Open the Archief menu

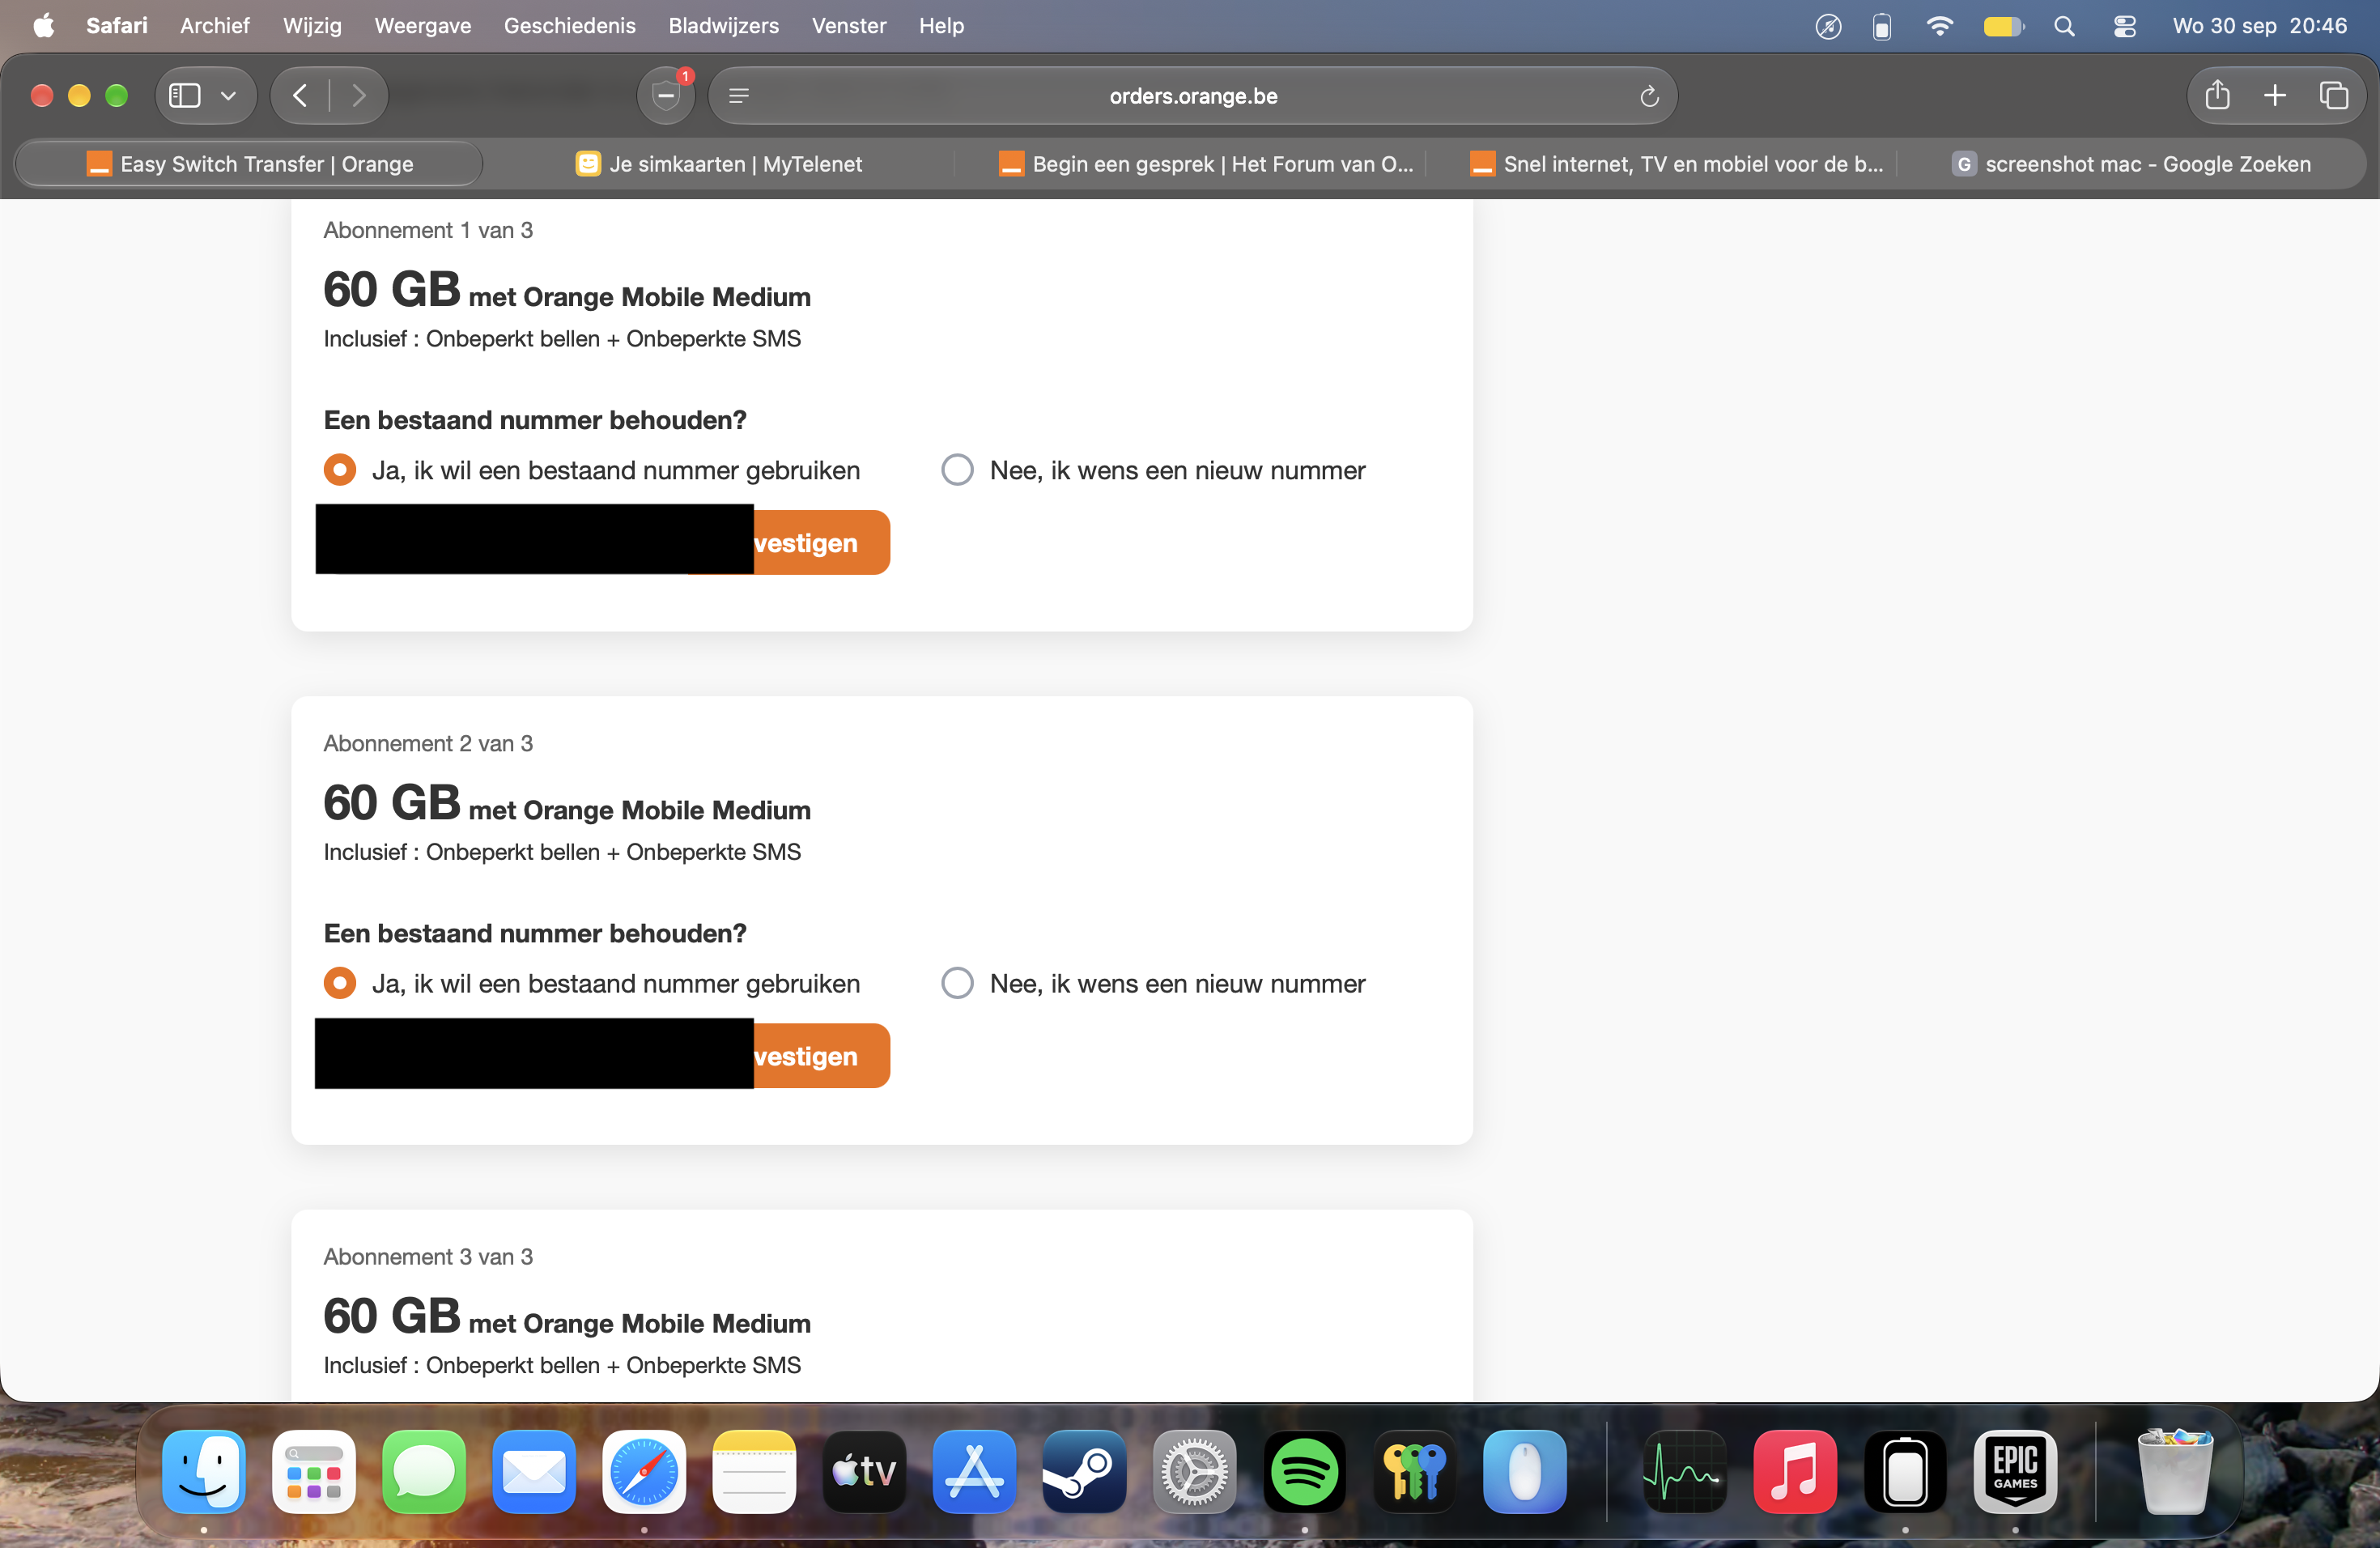[x=215, y=26]
